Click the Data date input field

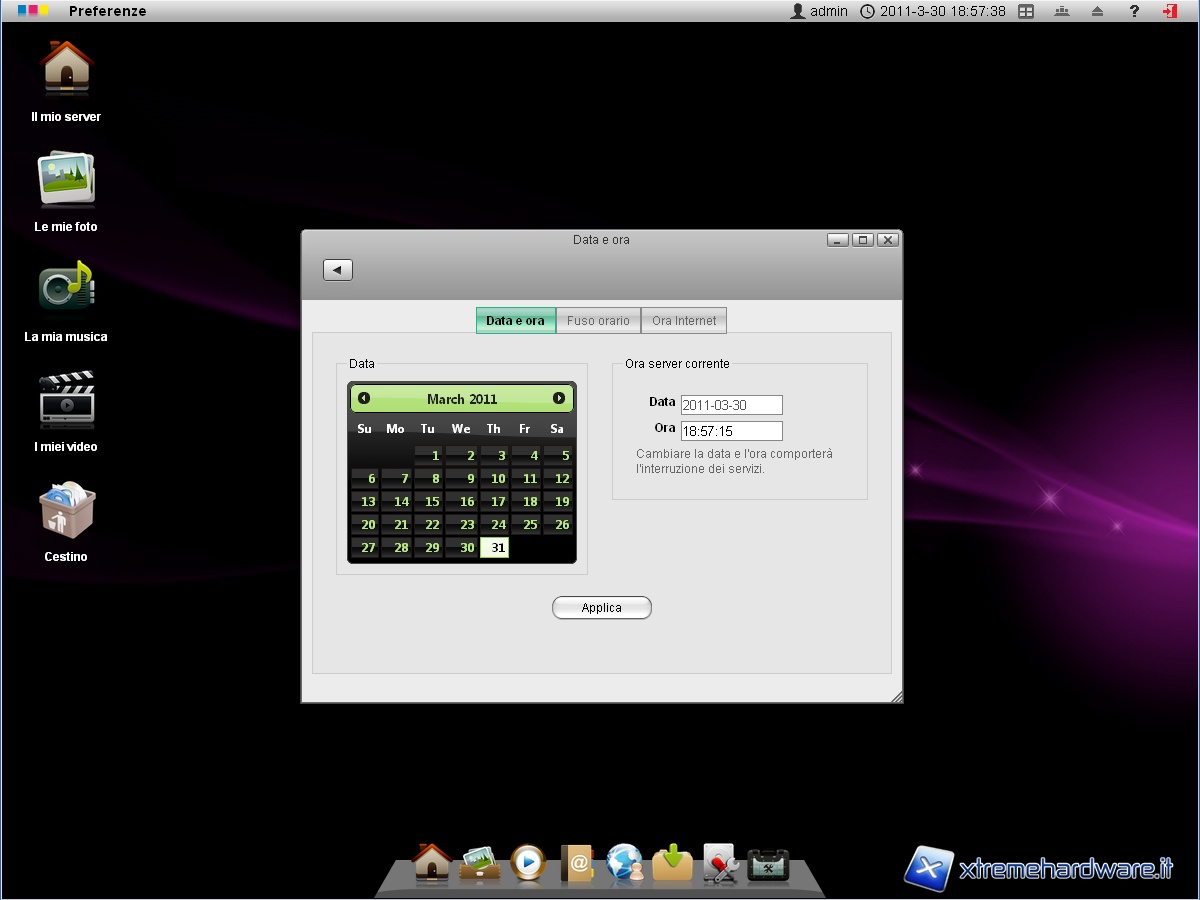(x=731, y=405)
